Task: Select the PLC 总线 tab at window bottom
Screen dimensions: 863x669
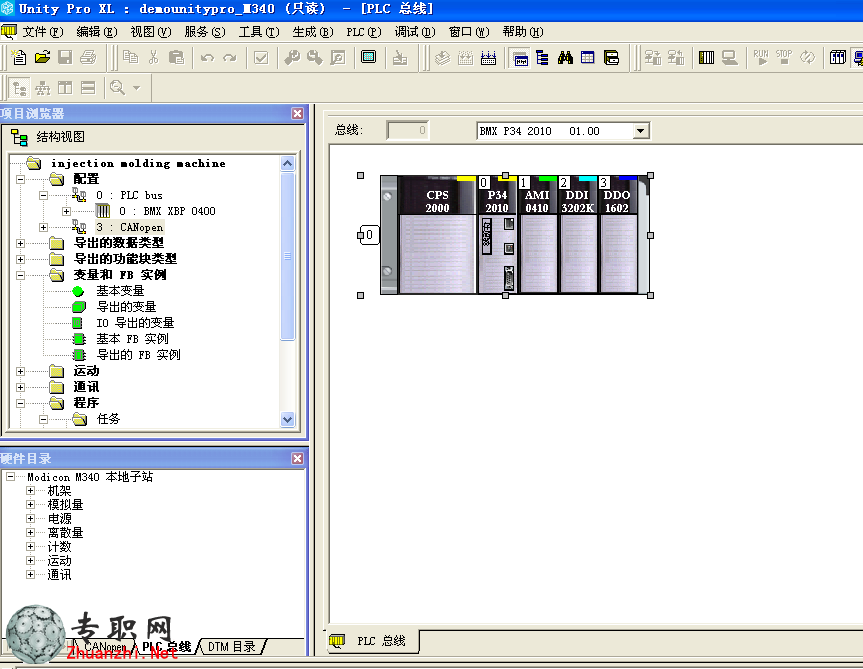Action: 373,641
